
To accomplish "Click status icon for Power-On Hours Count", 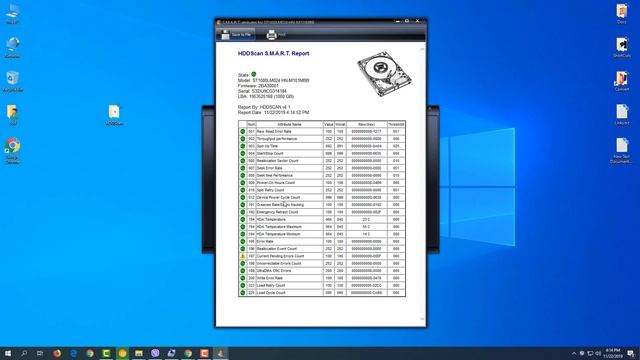I will (x=242, y=183).
